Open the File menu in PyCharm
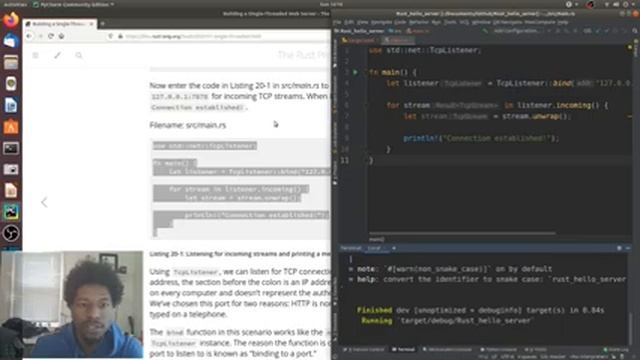Viewport: 640px width, 360px height. [x=337, y=22]
